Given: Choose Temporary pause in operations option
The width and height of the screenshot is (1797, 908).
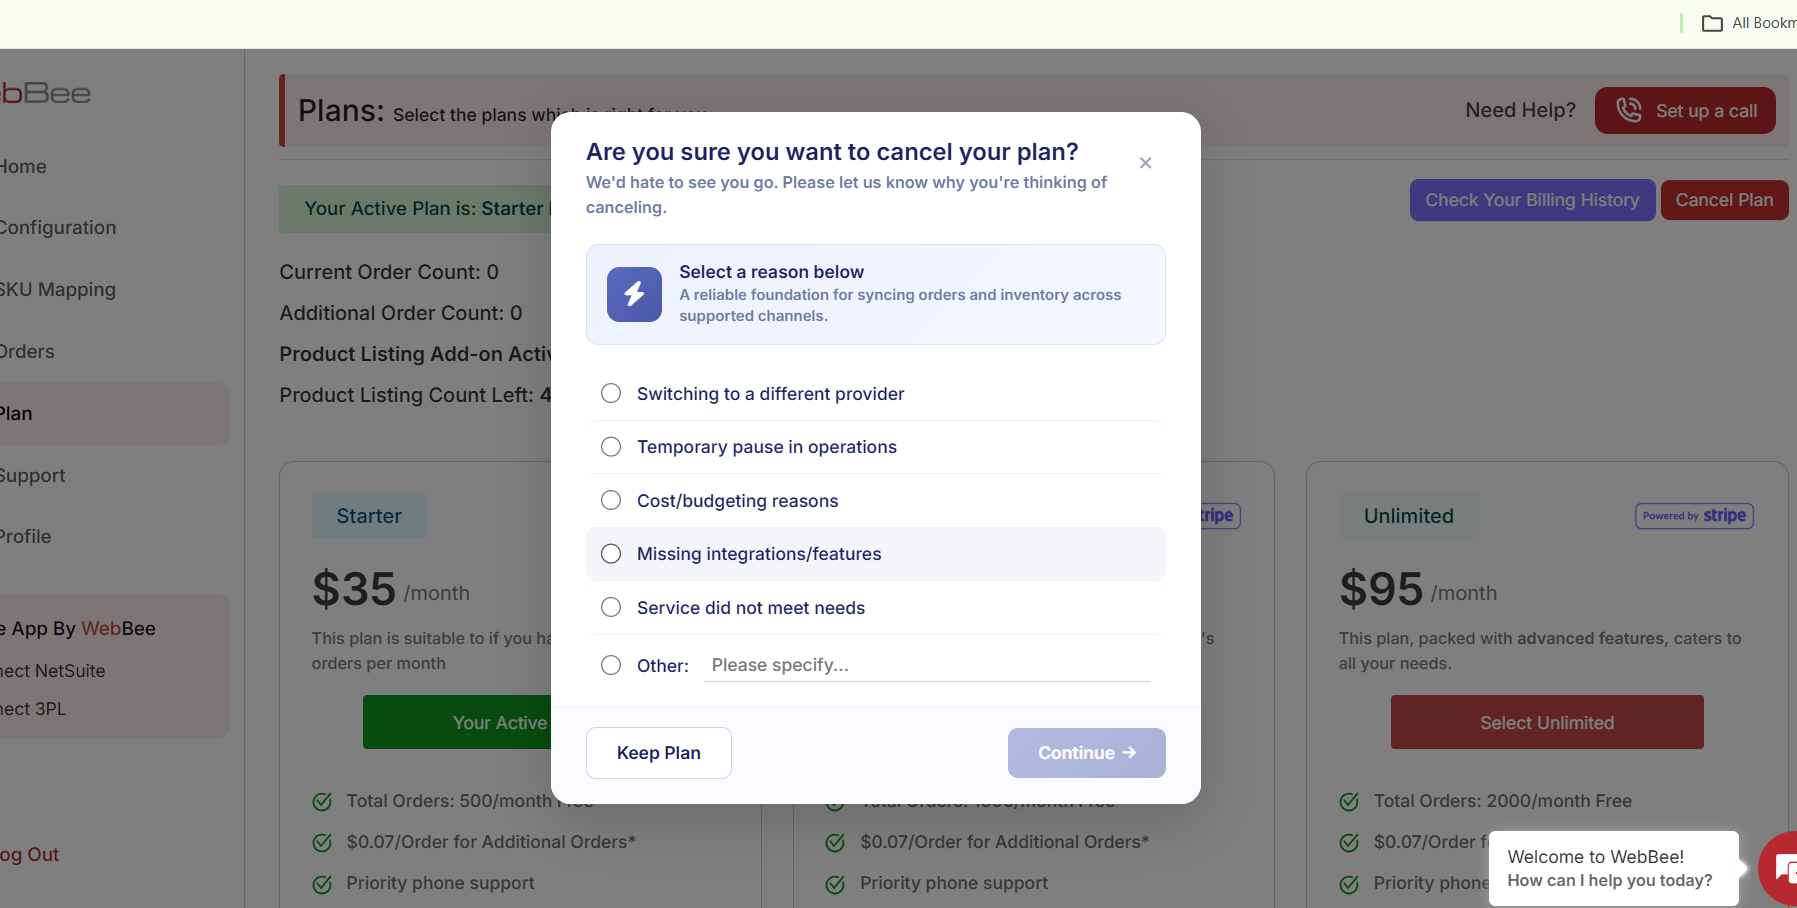Looking at the screenshot, I should [611, 447].
